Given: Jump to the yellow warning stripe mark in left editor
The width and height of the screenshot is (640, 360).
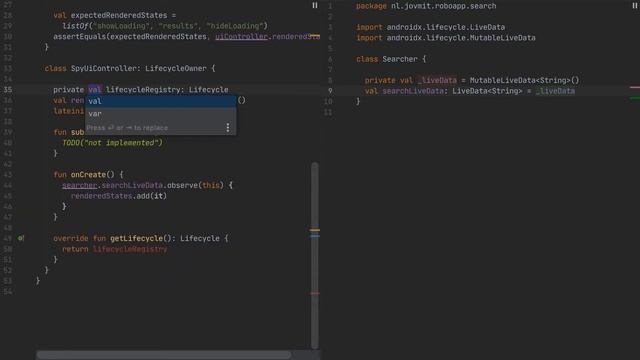Looking at the screenshot, I should pos(315,230).
